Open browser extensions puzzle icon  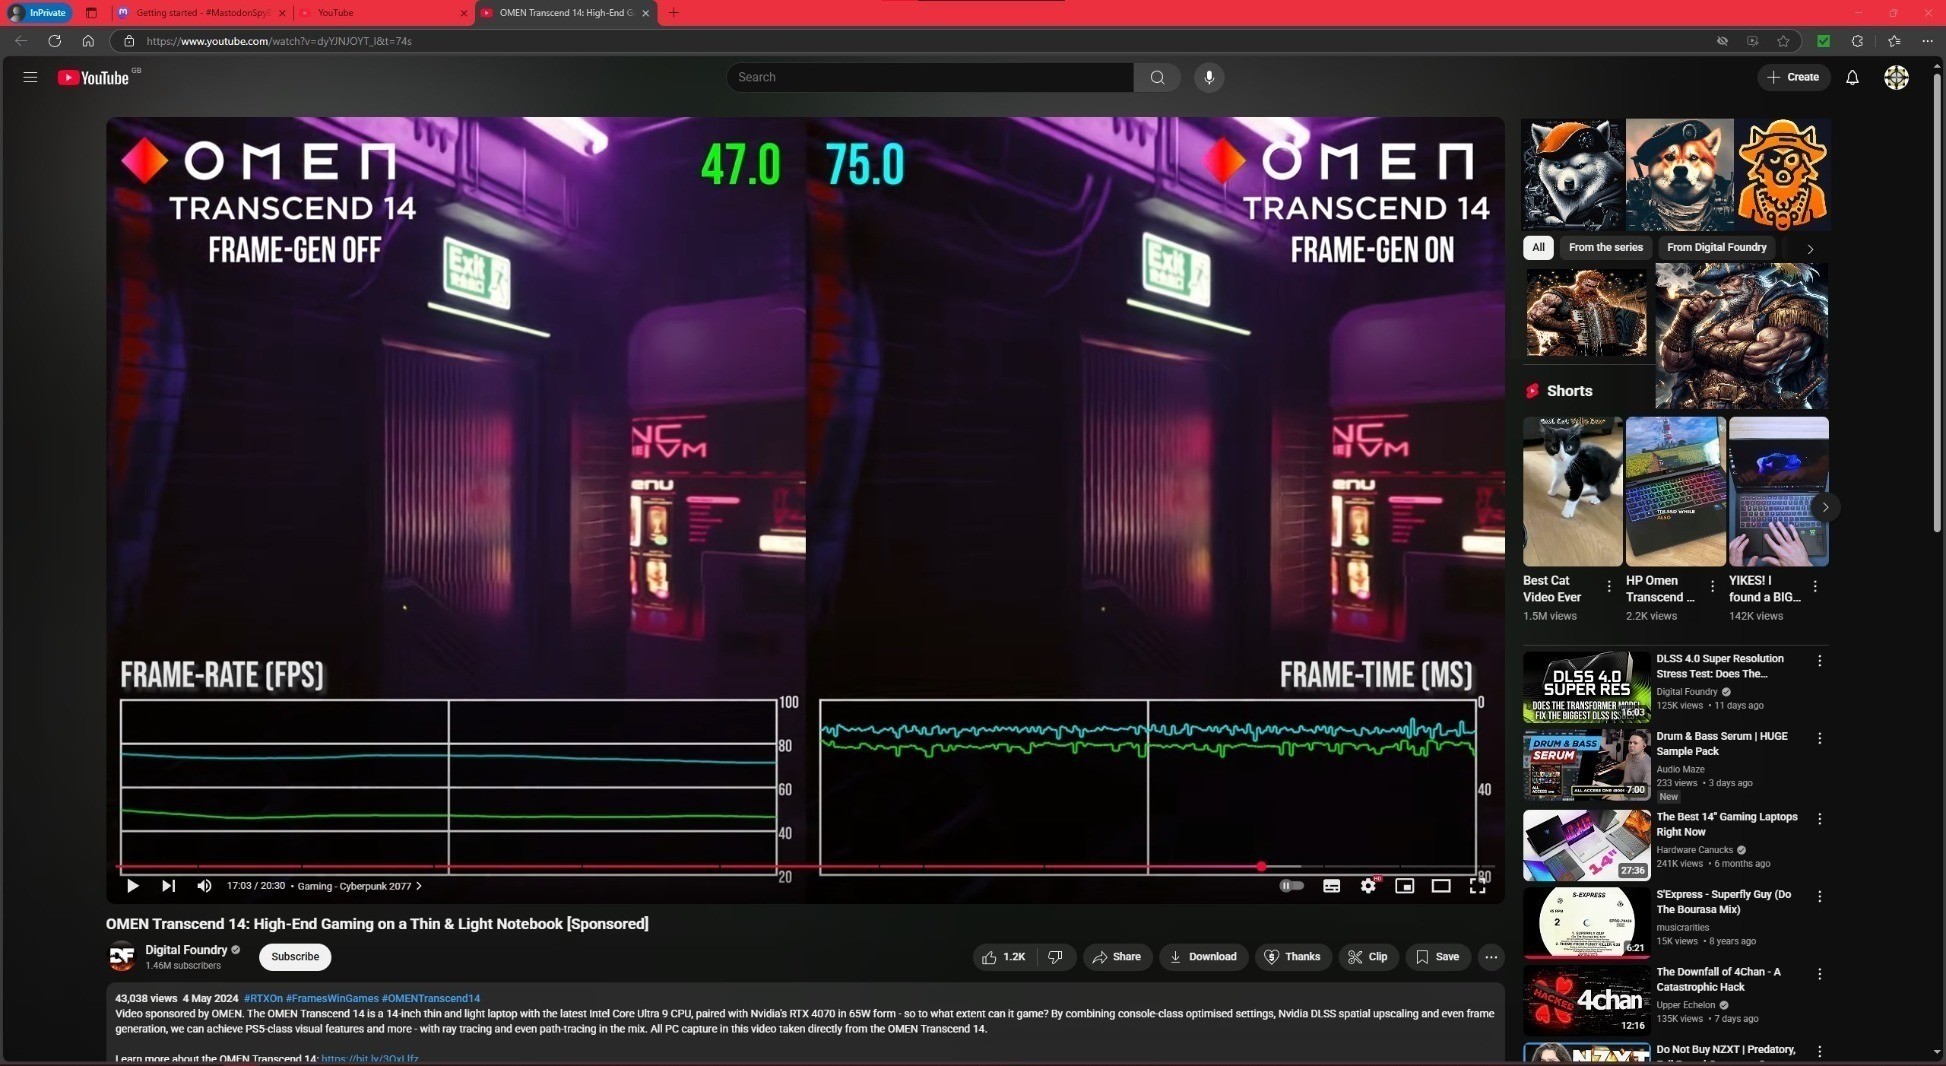(1857, 41)
